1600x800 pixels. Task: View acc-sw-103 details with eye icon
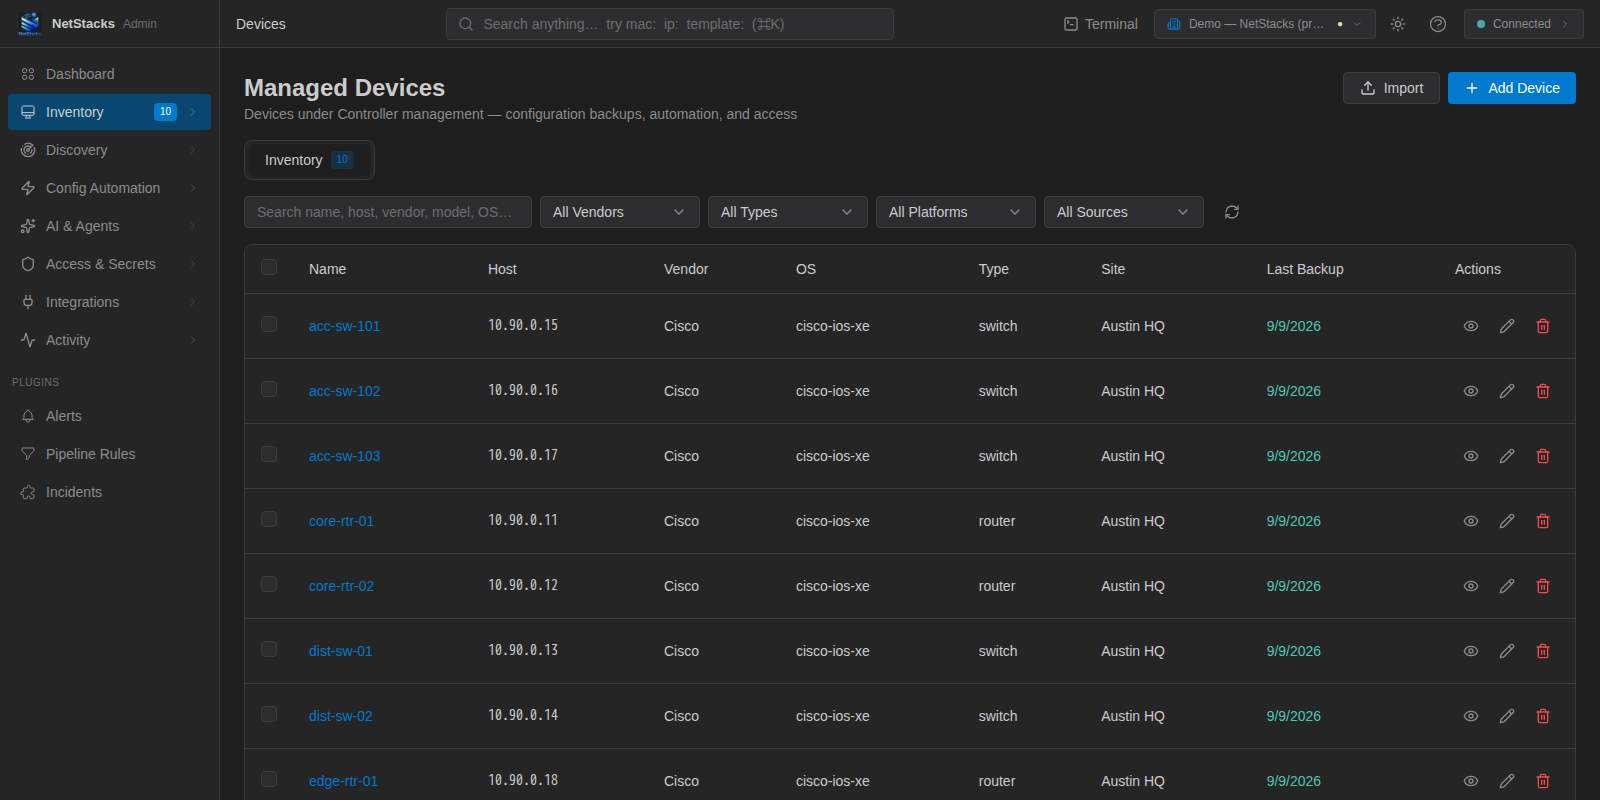tap(1471, 456)
